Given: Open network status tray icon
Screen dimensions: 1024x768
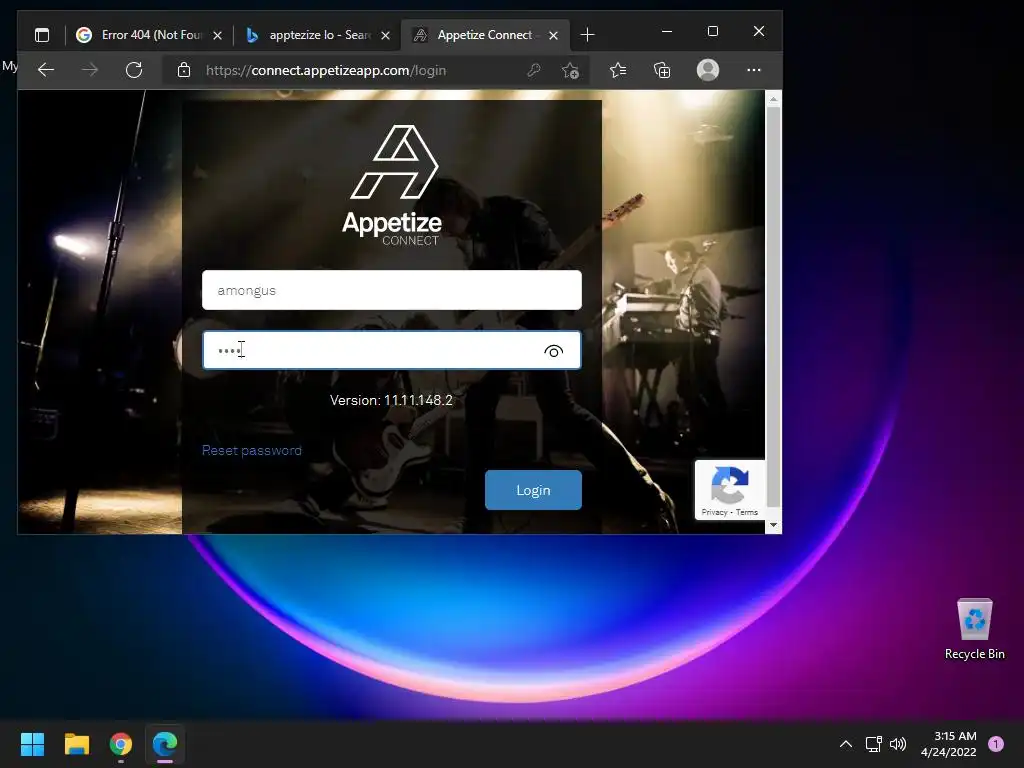Looking at the screenshot, I should (x=873, y=744).
